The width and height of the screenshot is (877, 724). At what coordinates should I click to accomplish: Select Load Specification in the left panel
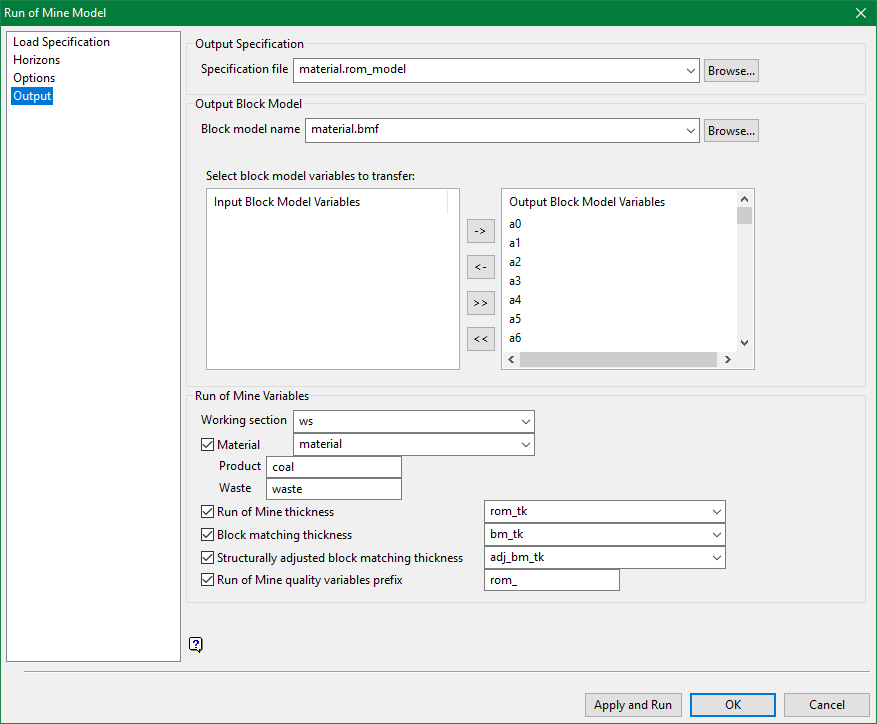61,42
